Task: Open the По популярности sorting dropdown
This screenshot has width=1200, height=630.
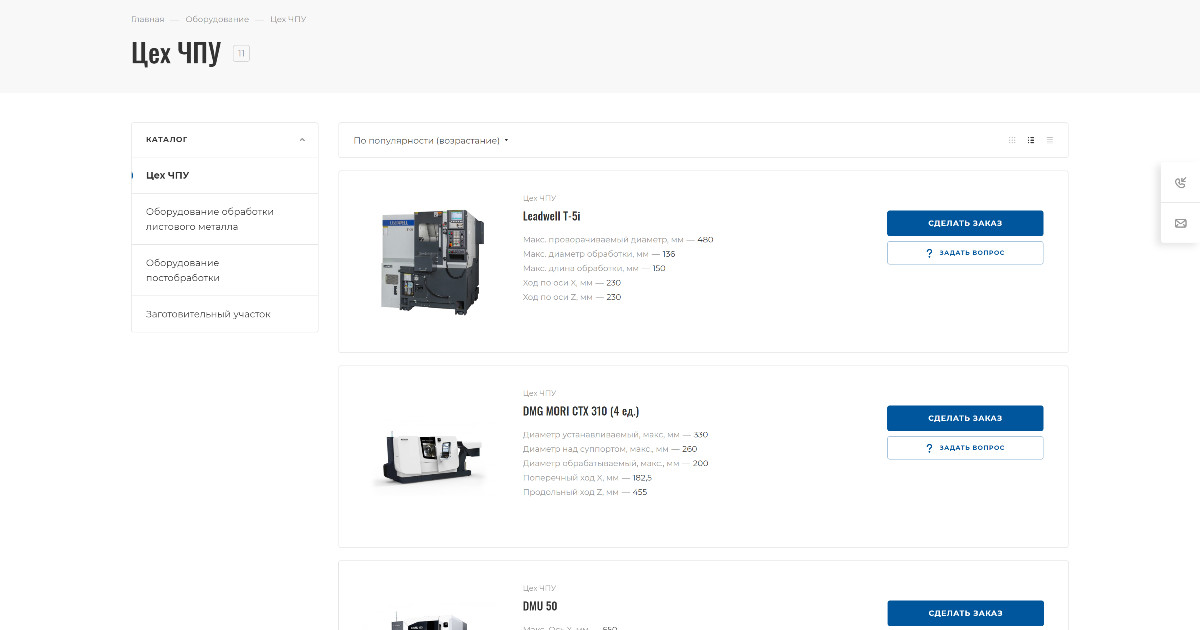Action: pos(431,141)
